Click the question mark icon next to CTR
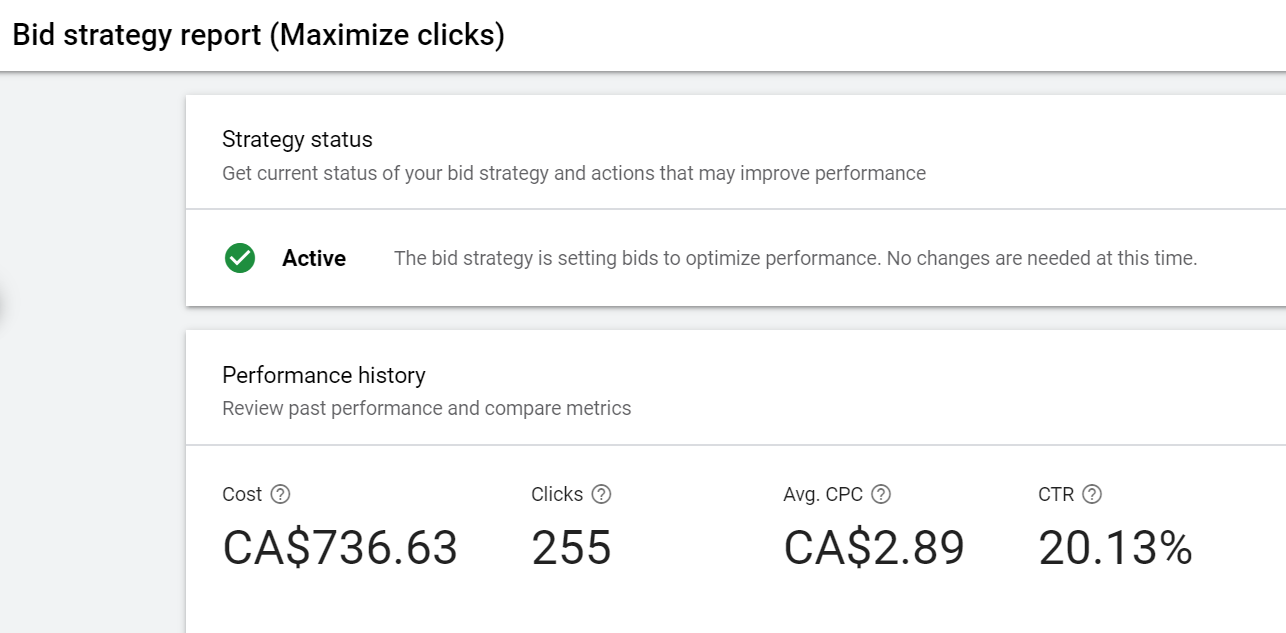This screenshot has width=1286, height=633. (x=1092, y=494)
